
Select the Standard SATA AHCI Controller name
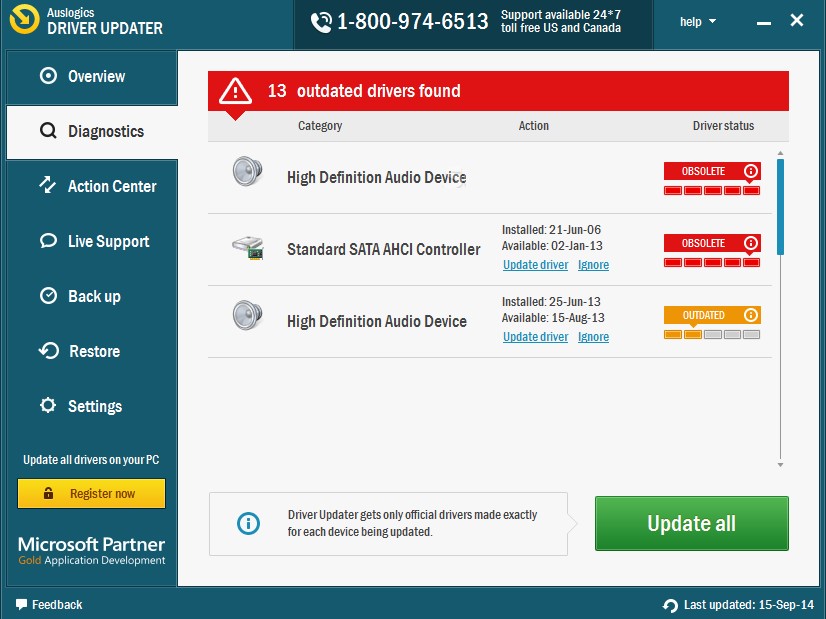384,249
